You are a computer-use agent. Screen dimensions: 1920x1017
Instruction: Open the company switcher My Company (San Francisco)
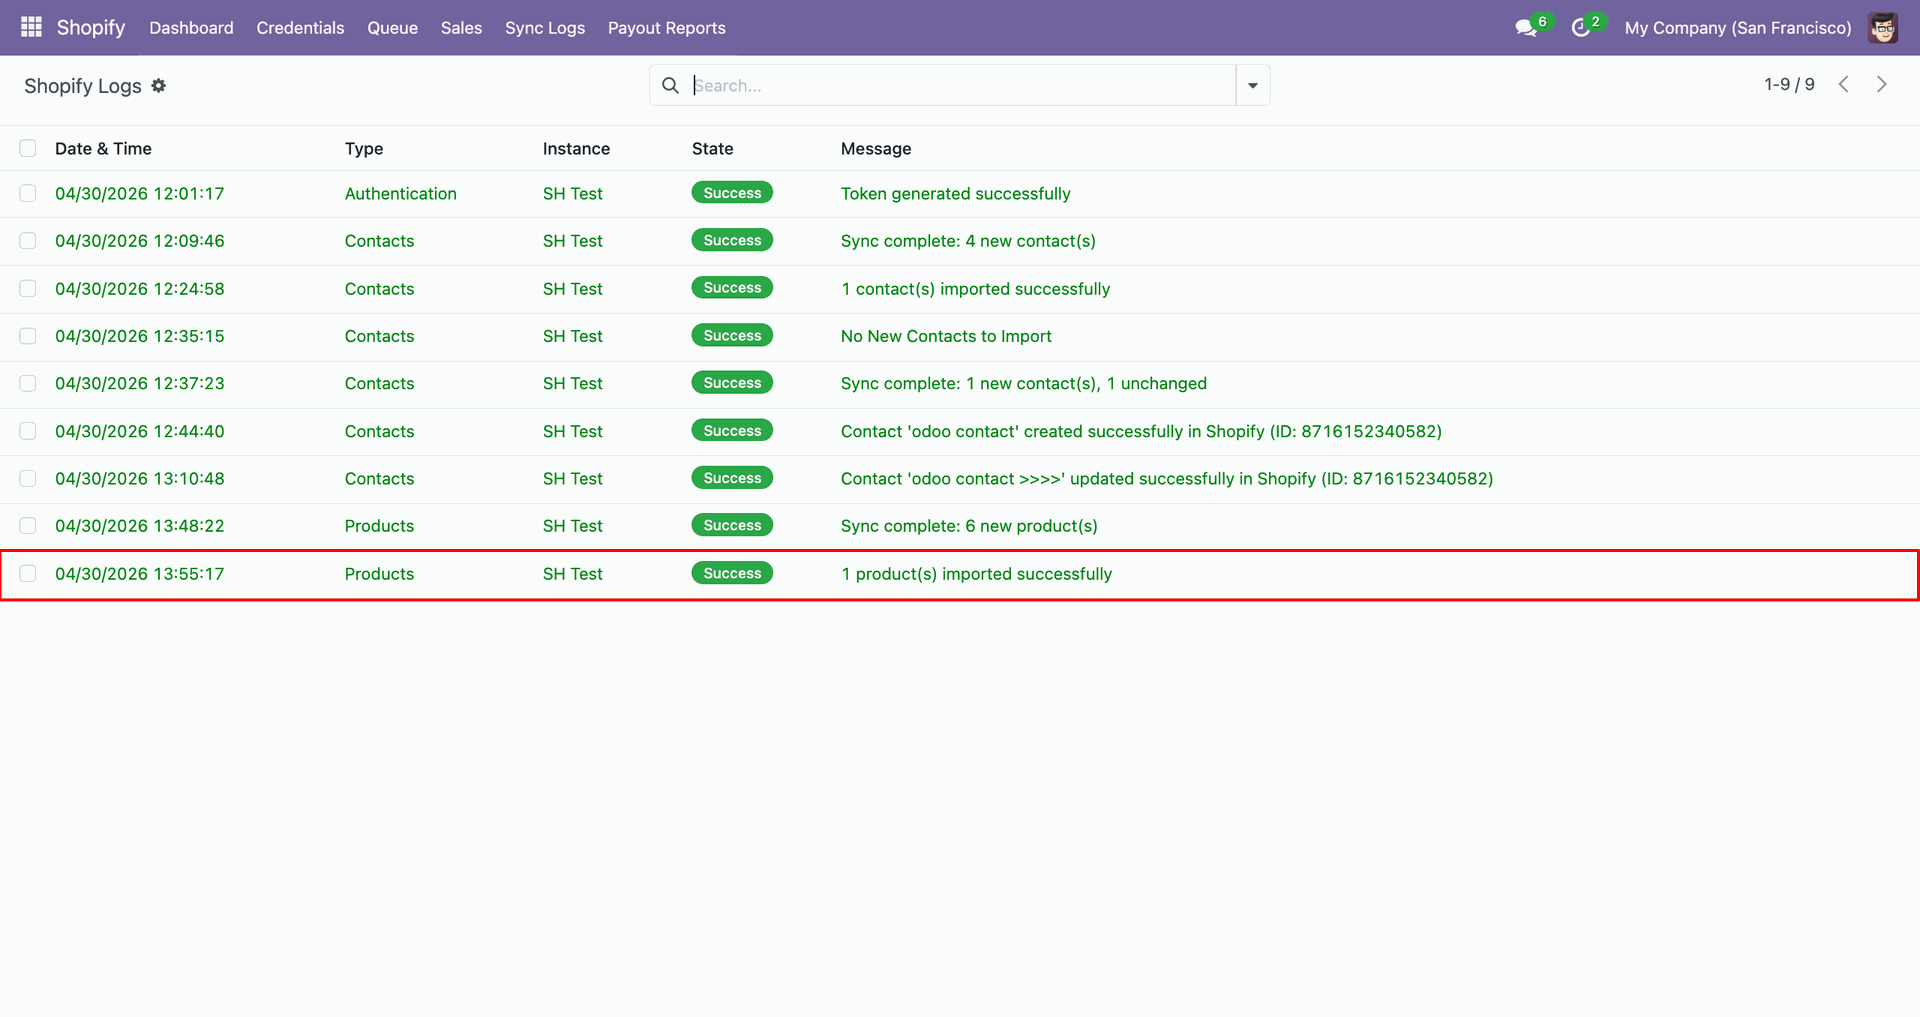tap(1738, 28)
